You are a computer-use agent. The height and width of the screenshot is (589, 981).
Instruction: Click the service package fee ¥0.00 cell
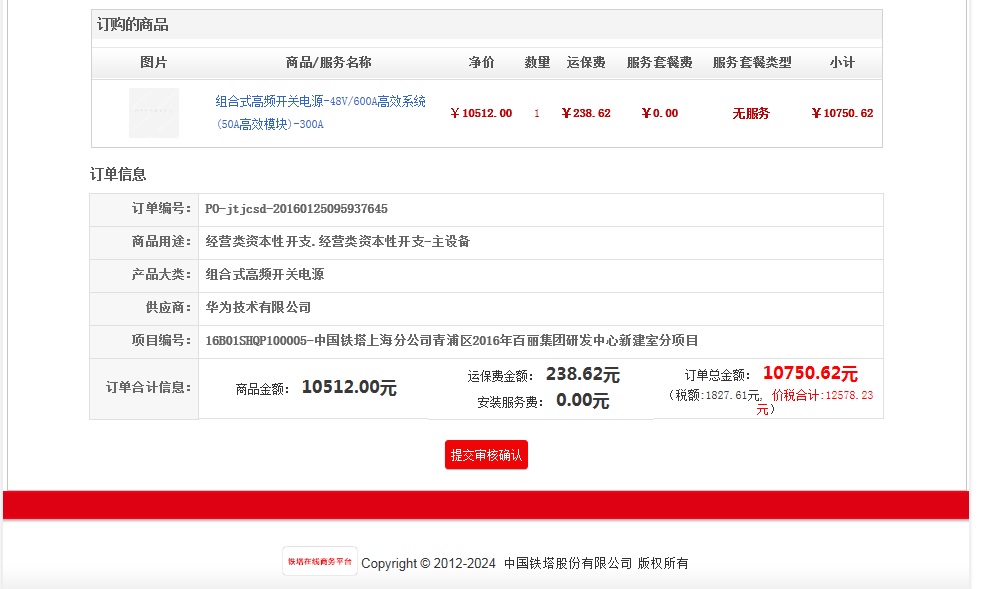(660, 113)
